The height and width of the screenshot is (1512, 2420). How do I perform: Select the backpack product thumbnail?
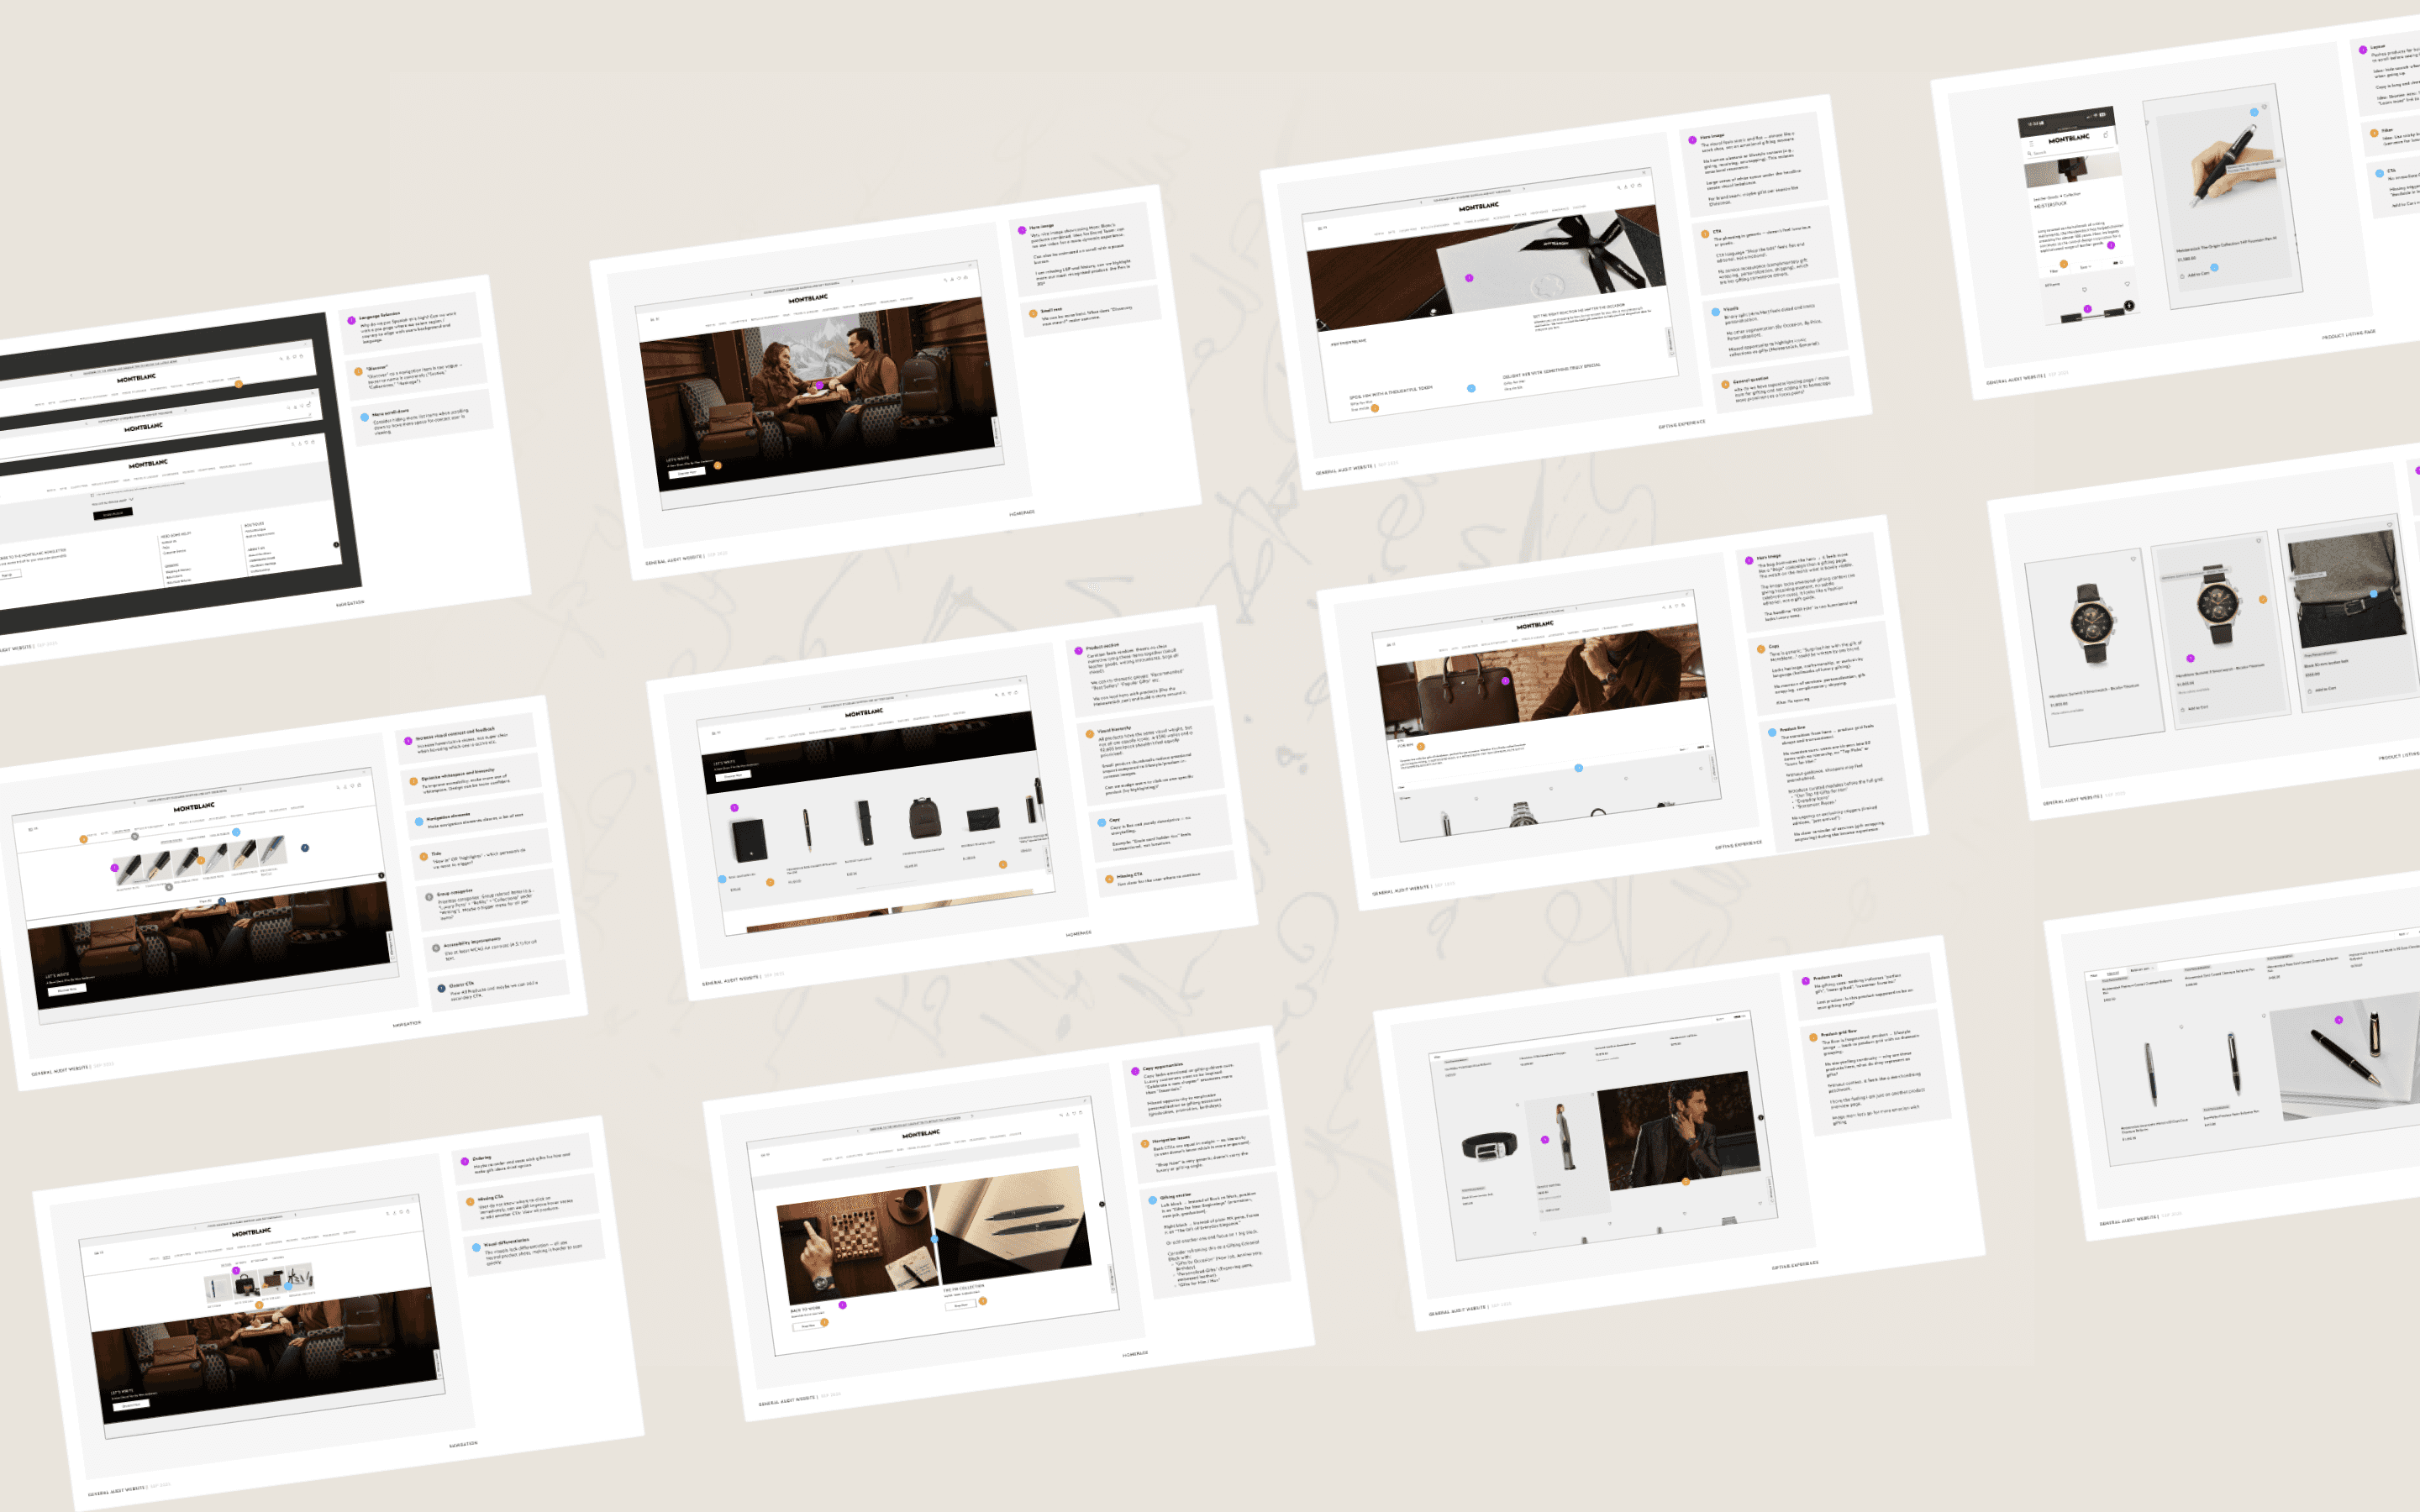click(x=924, y=818)
